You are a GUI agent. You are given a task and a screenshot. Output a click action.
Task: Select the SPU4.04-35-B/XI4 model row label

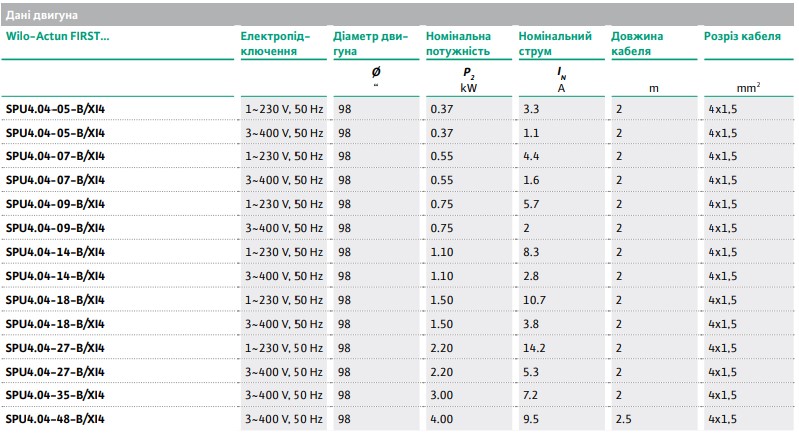pos(55,395)
